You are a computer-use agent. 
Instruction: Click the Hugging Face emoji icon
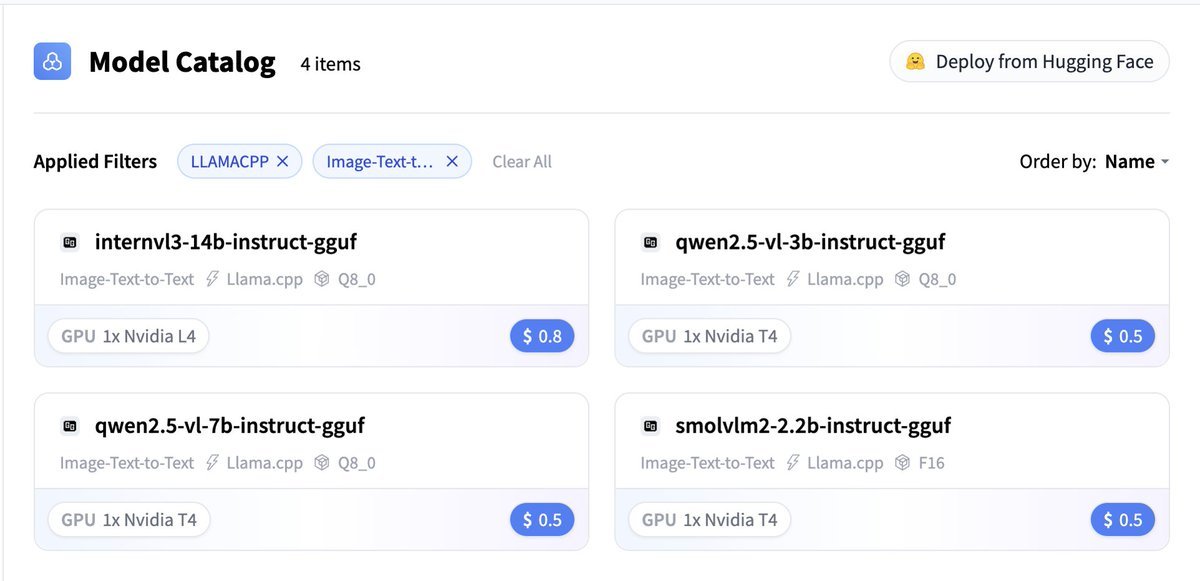(915, 62)
